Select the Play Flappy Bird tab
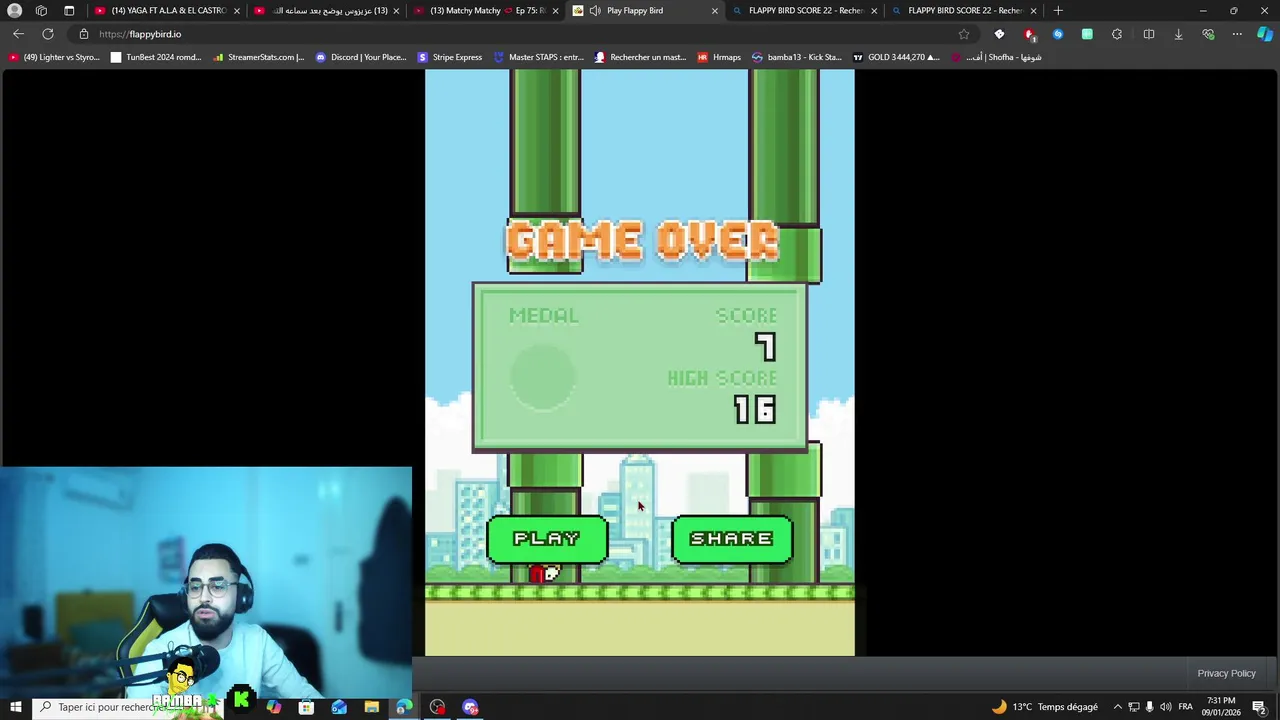 [645, 10]
